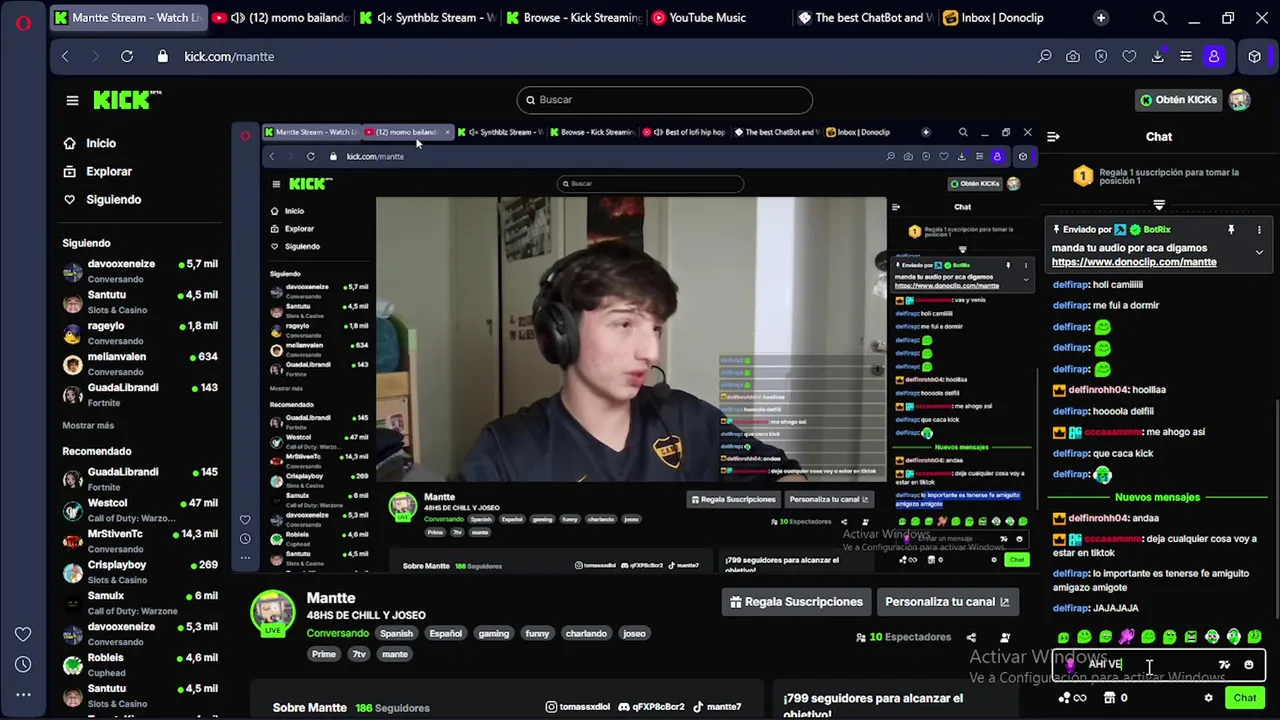Open a new browser tab
Image resolution: width=1280 pixels, height=720 pixels.
click(1101, 18)
